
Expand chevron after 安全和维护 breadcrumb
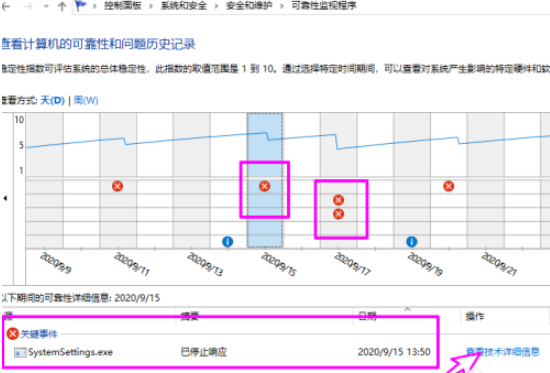[x=281, y=6]
